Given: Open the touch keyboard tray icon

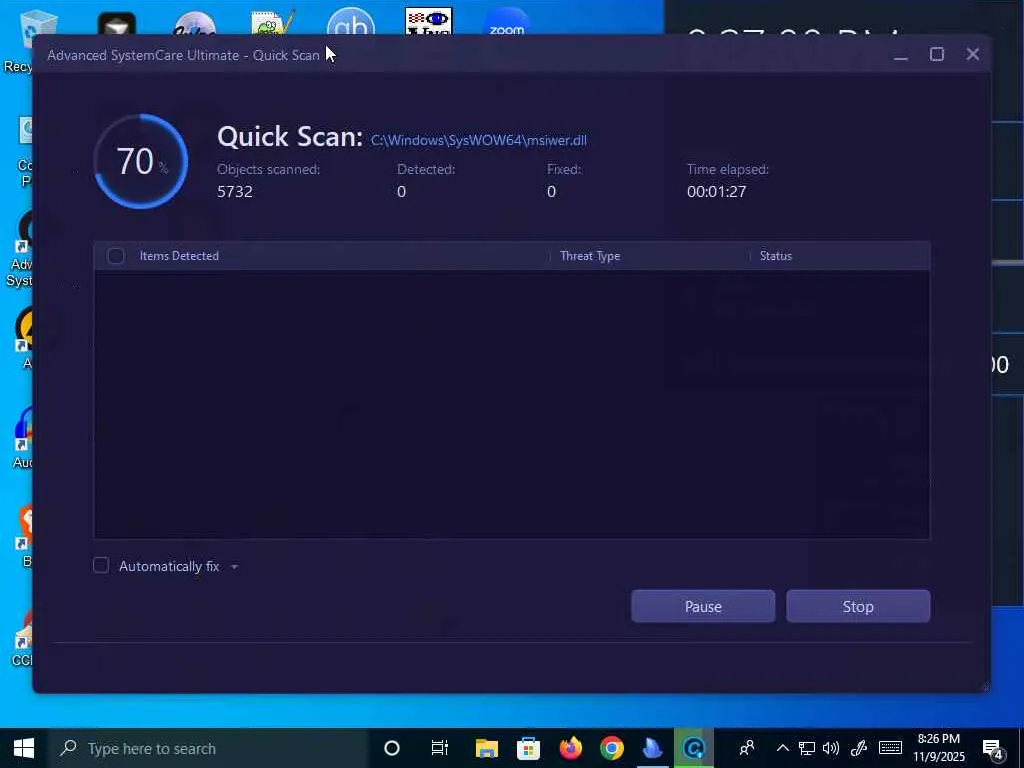Looking at the screenshot, I should click(x=890, y=748).
